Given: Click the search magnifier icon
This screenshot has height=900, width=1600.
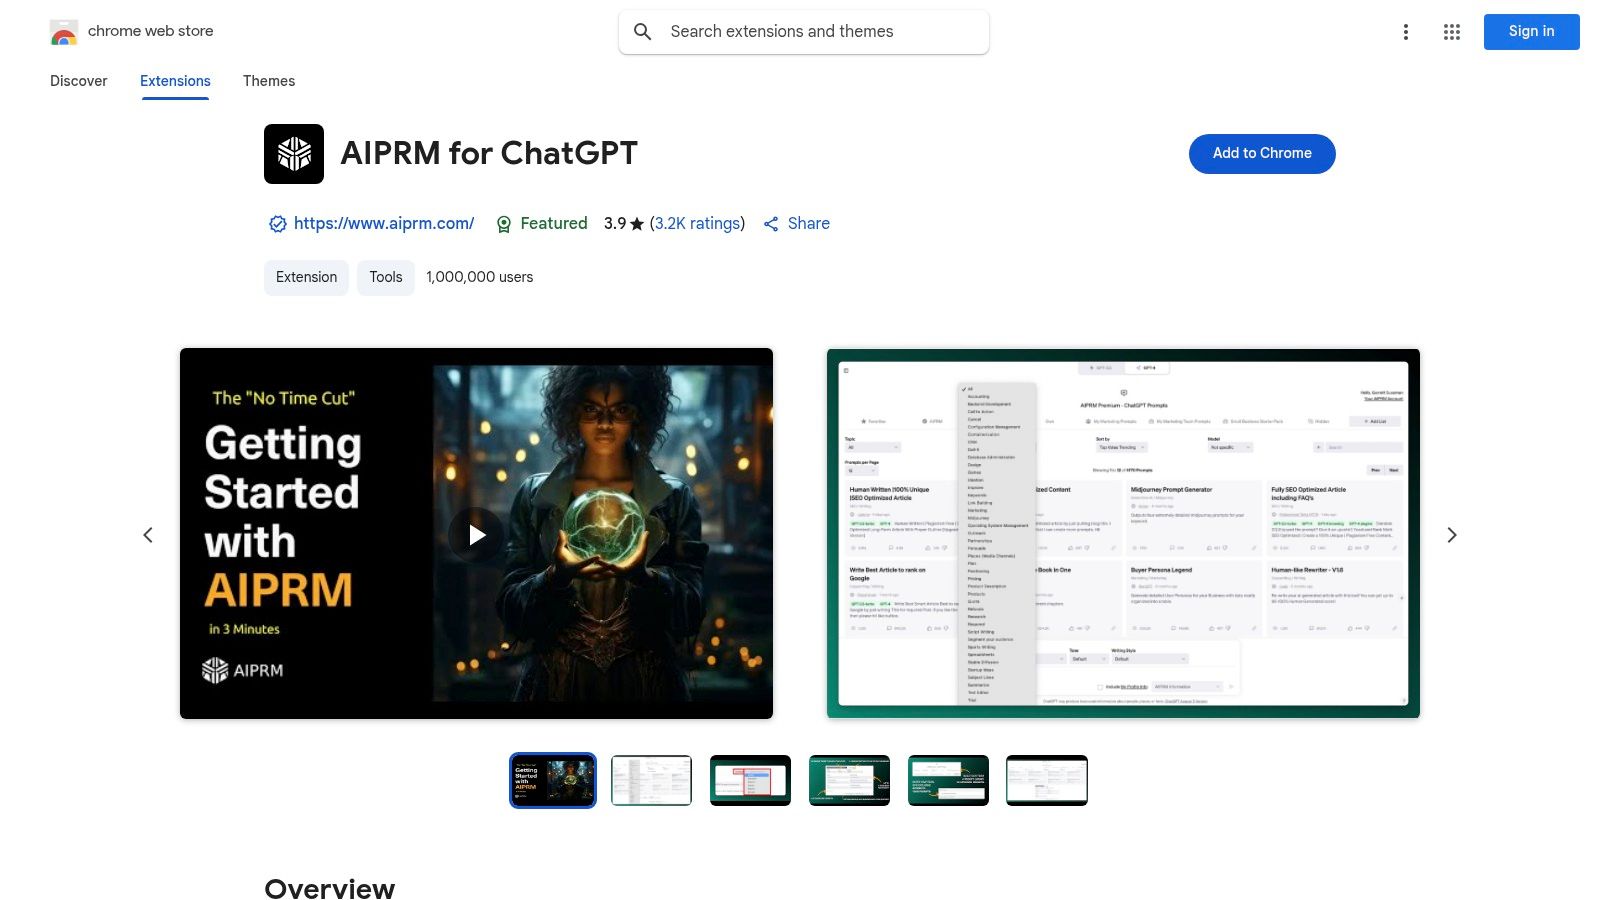Looking at the screenshot, I should (x=643, y=31).
